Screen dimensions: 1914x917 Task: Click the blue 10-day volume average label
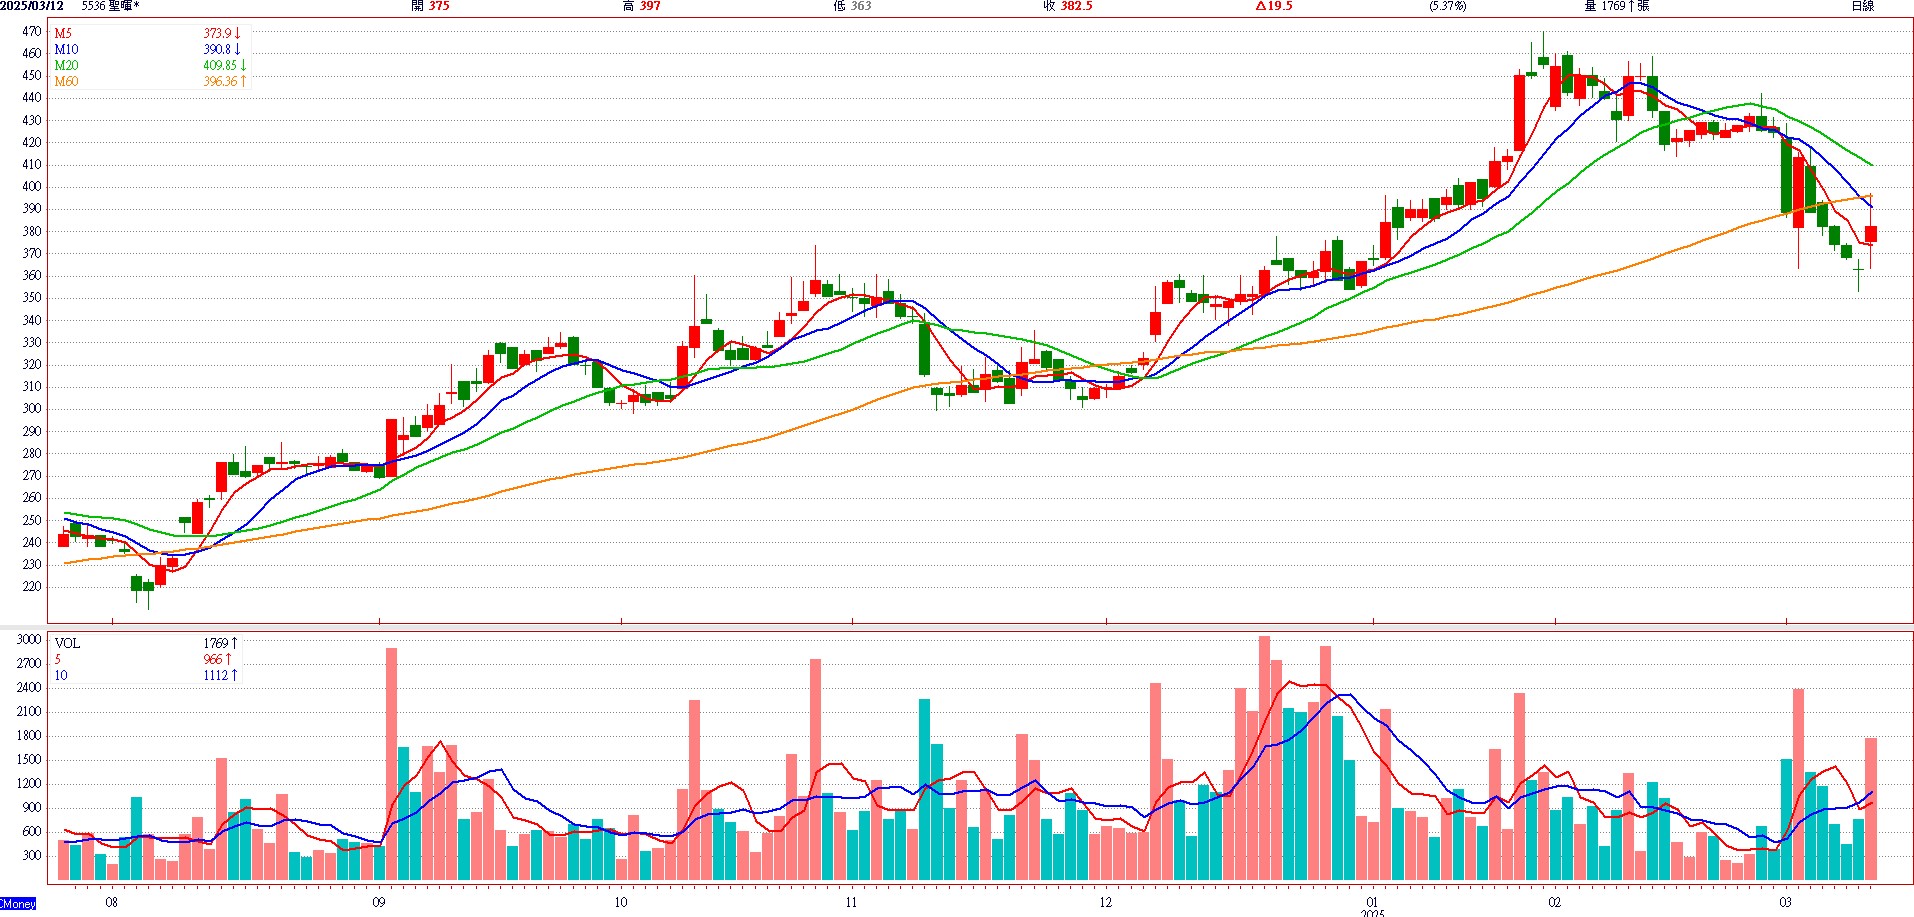[61, 675]
